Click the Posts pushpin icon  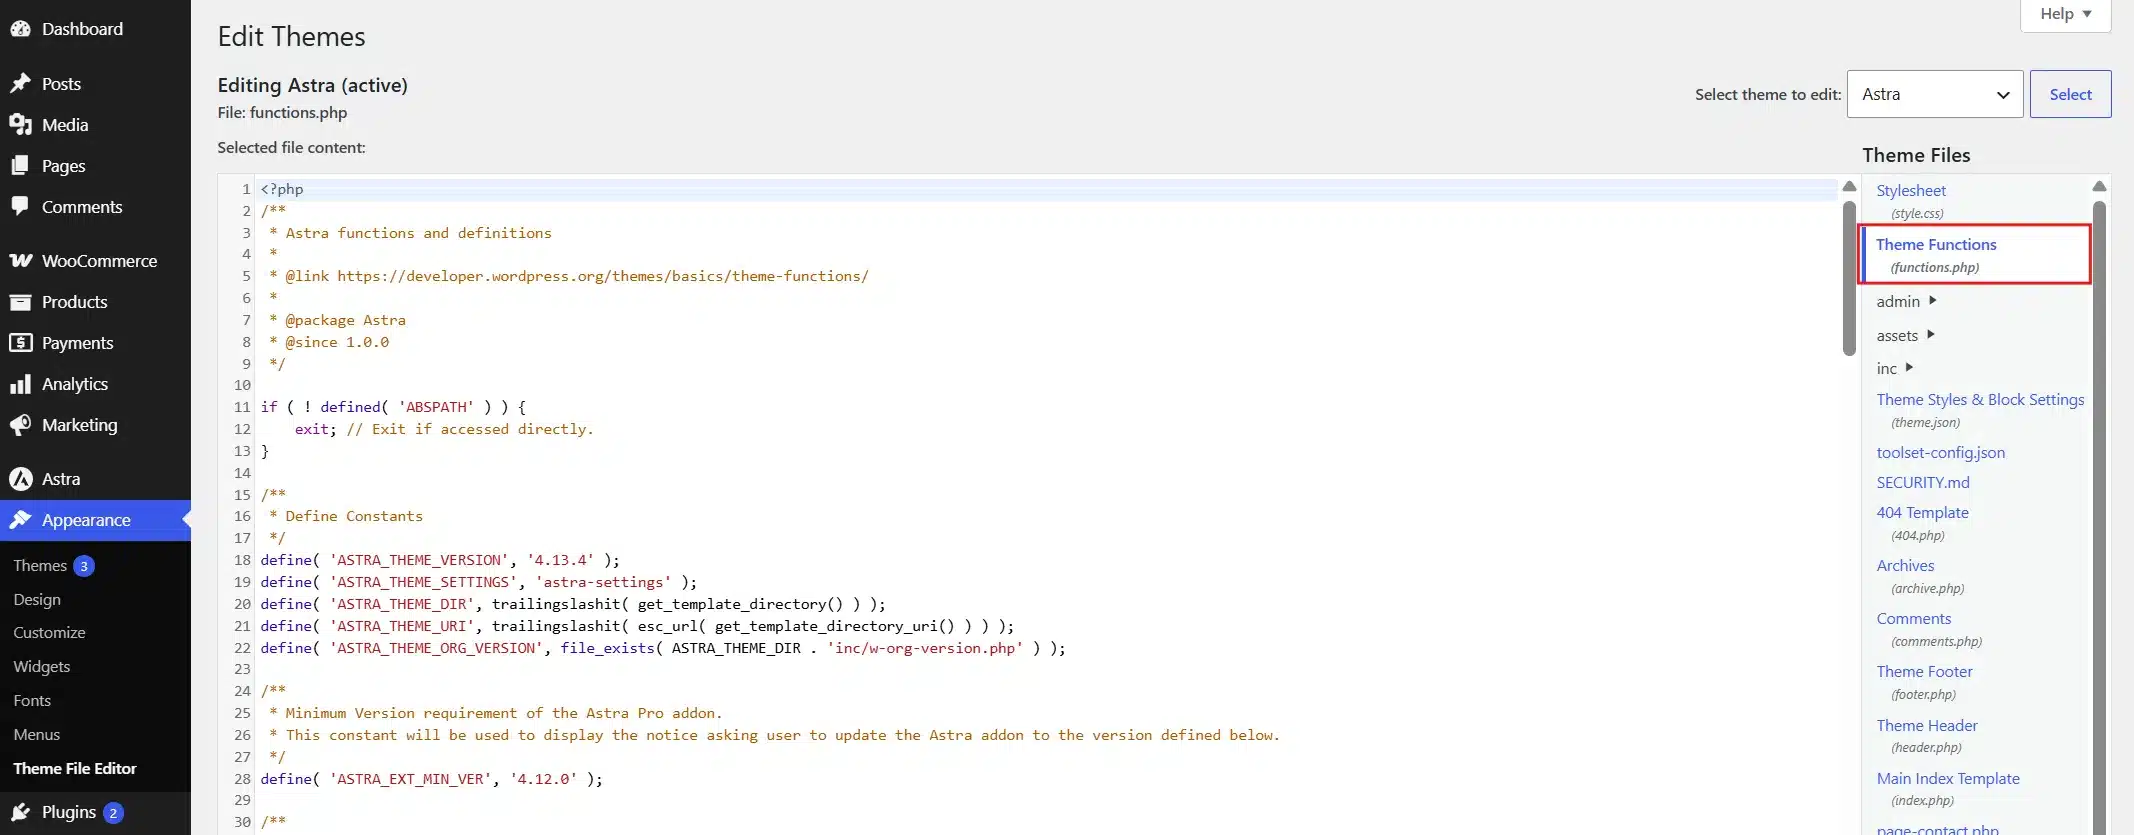click(x=20, y=83)
